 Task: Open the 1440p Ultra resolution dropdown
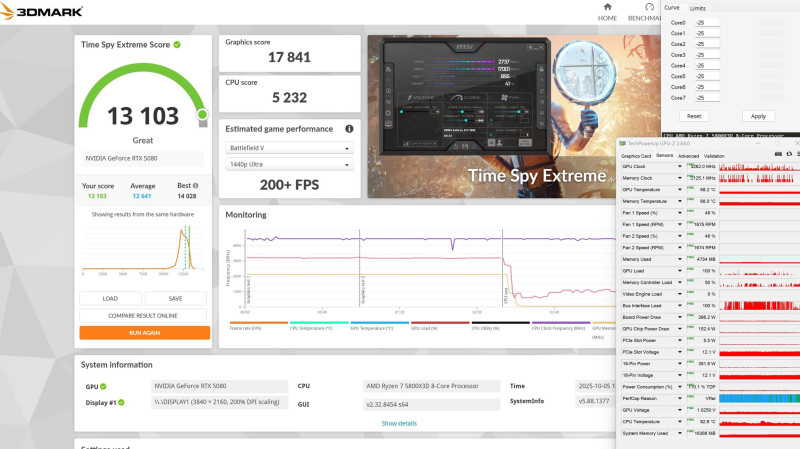tap(289, 164)
